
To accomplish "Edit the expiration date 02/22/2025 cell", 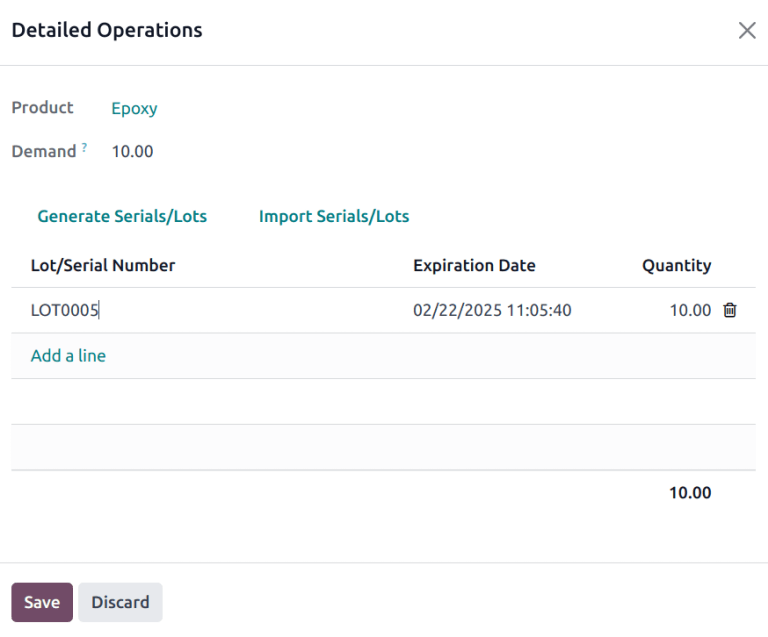I will (x=492, y=310).
